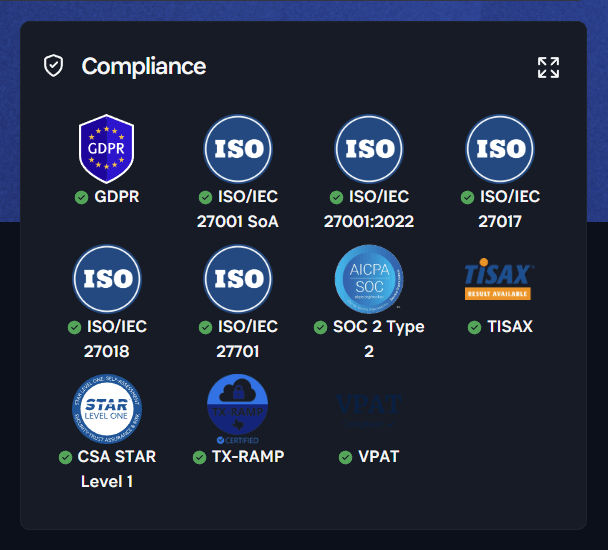
Task: Select the ISO/IEC 27701 badge icon
Action: (x=238, y=279)
